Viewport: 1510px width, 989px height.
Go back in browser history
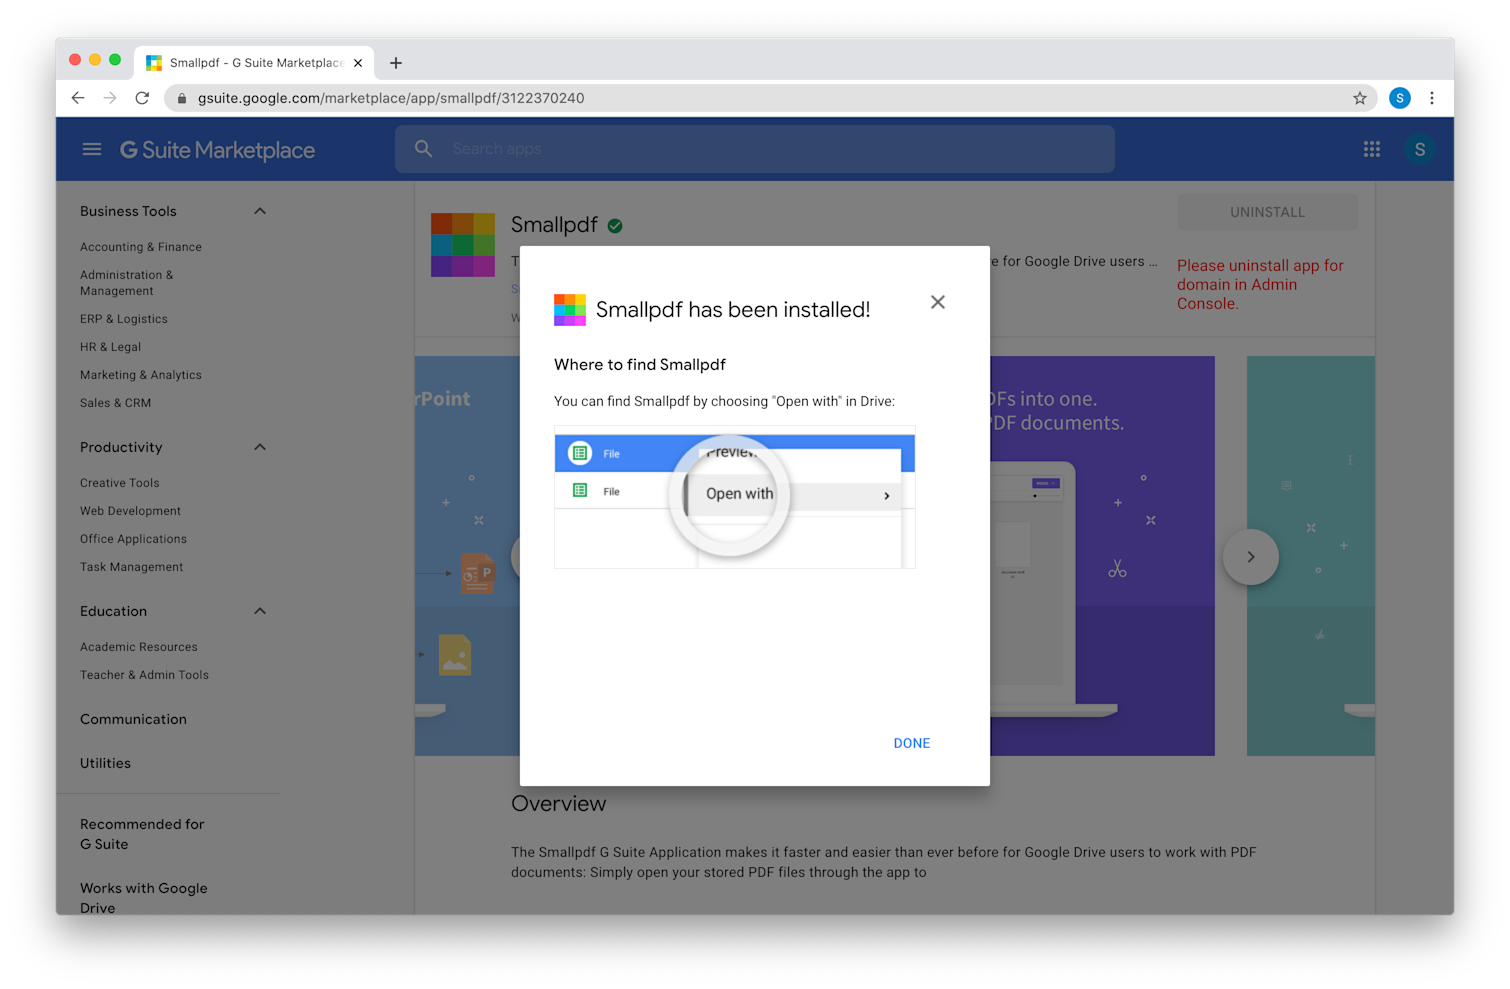[x=78, y=98]
